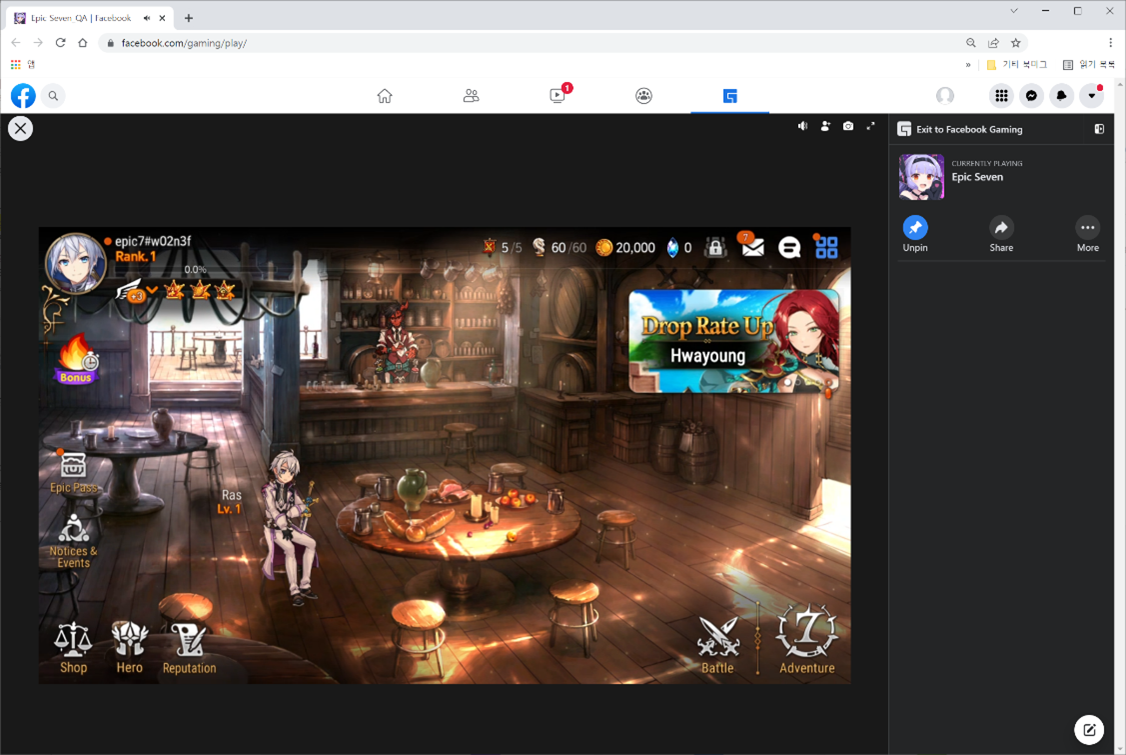Open the in-game chat bubble
Image resolution: width=1126 pixels, height=755 pixels.
click(789, 248)
